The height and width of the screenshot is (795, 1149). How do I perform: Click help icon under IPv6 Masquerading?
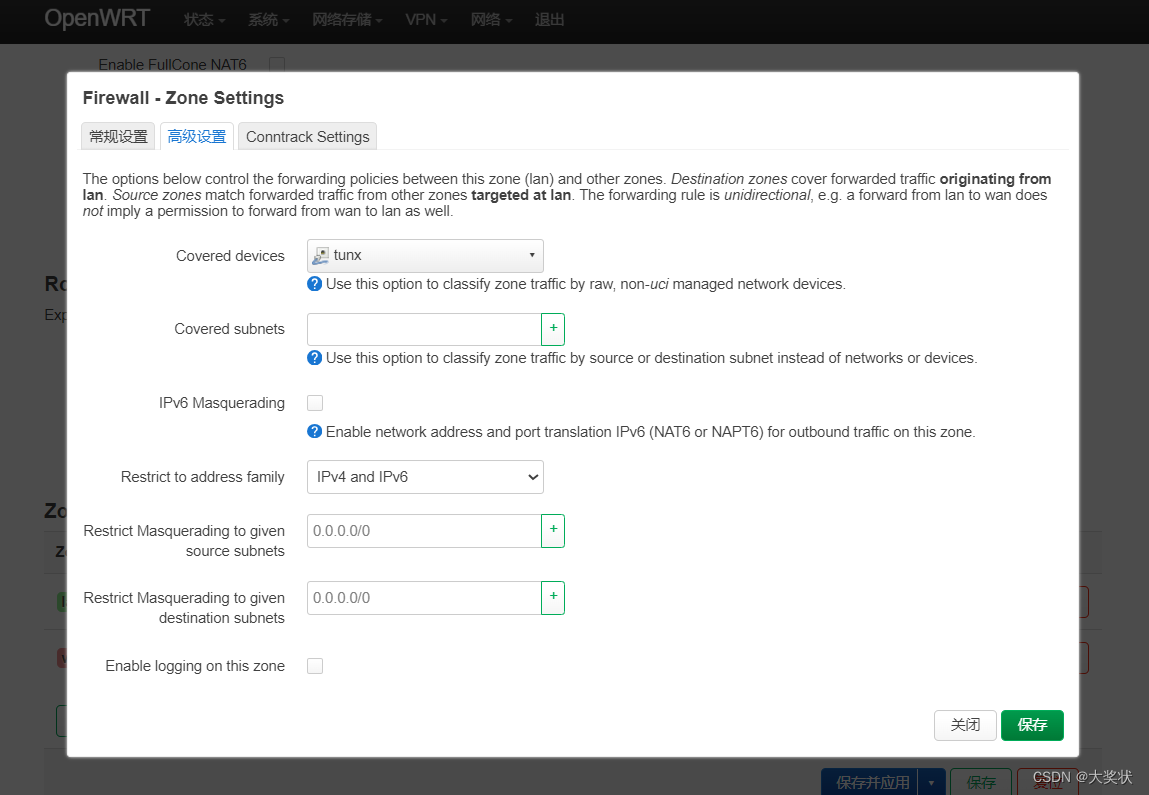[x=315, y=432]
